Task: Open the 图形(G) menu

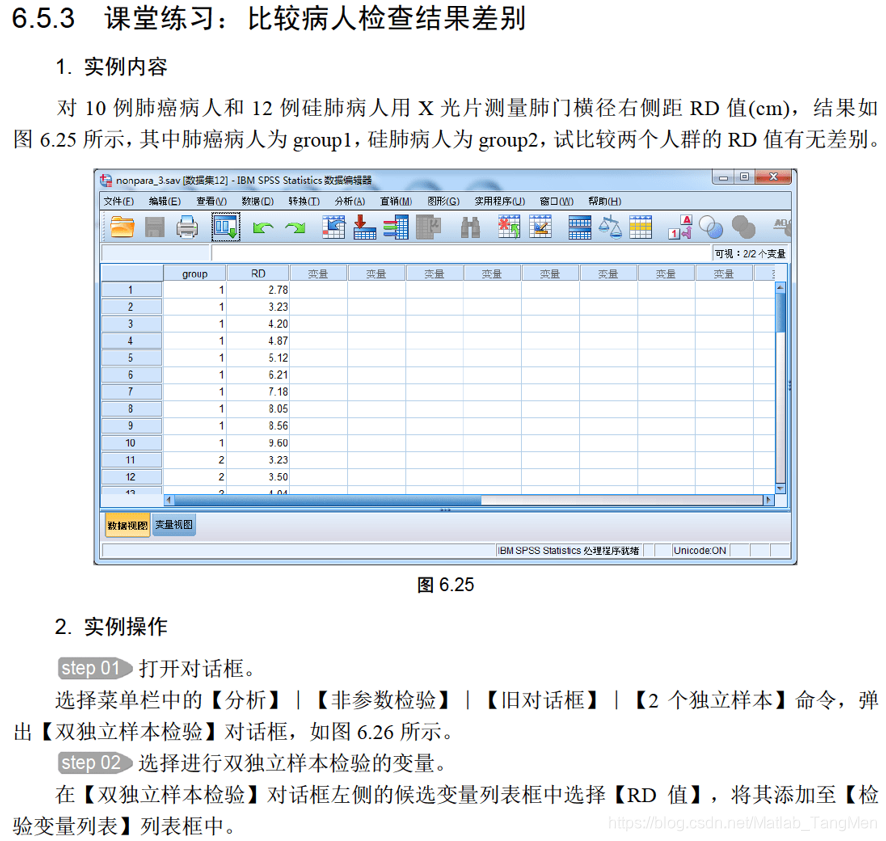Action: (444, 201)
